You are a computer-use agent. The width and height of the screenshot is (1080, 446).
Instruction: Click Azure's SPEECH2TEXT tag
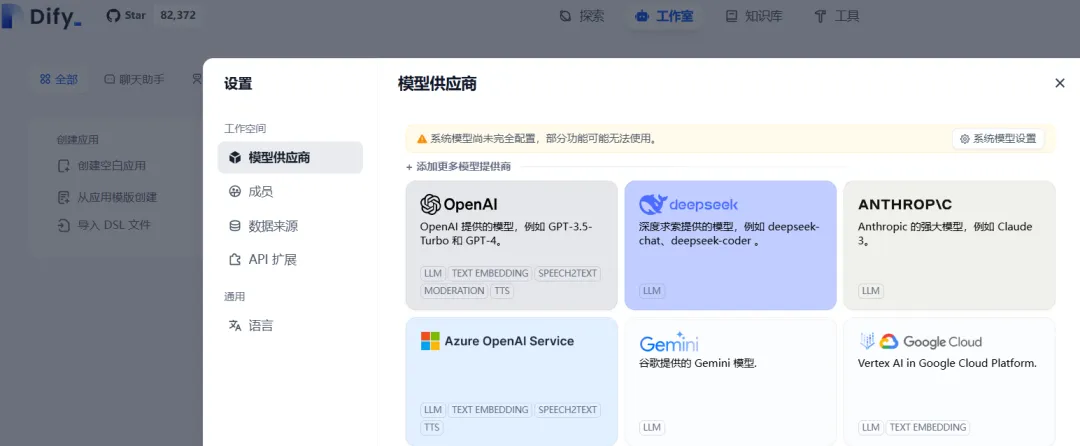pyautogui.click(x=568, y=410)
